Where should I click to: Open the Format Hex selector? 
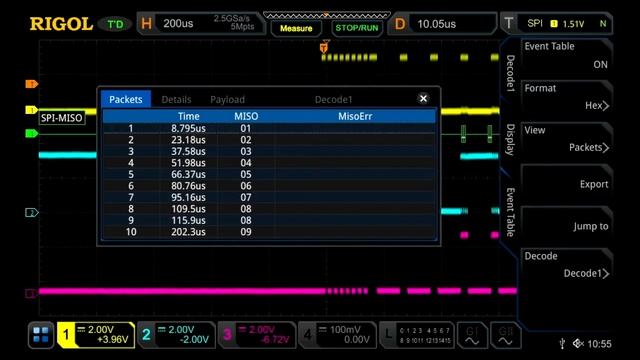(x=566, y=98)
